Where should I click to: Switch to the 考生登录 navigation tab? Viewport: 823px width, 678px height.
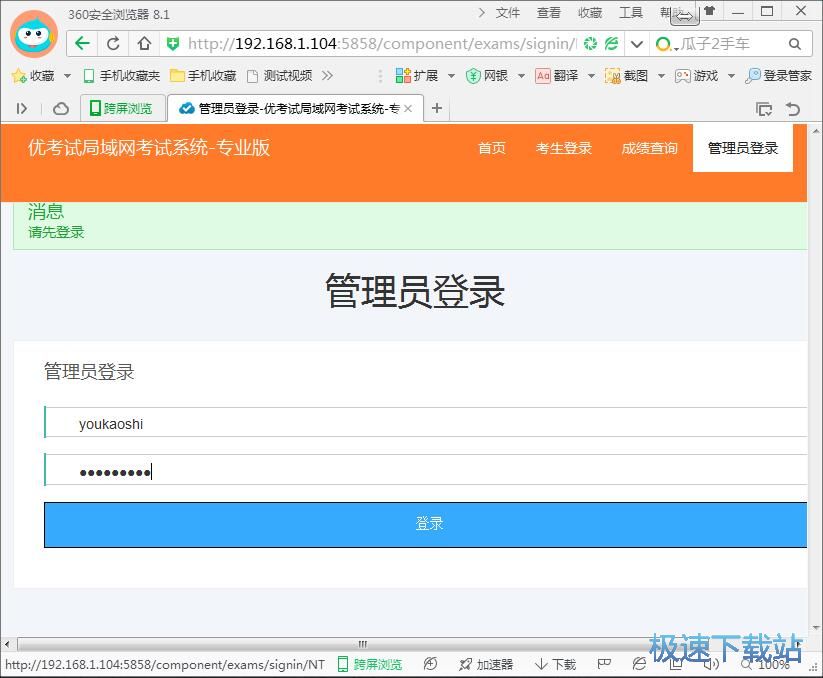(x=564, y=148)
